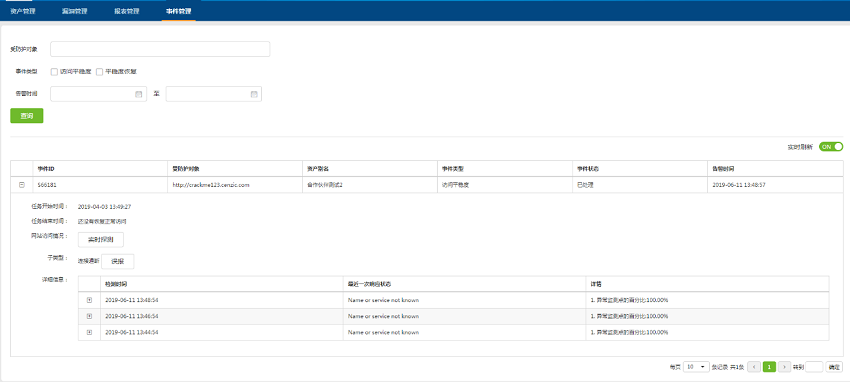The image size is (850, 382).
Task: Click alarm time 2019-06-11 13:48:57
Action: pos(739,185)
